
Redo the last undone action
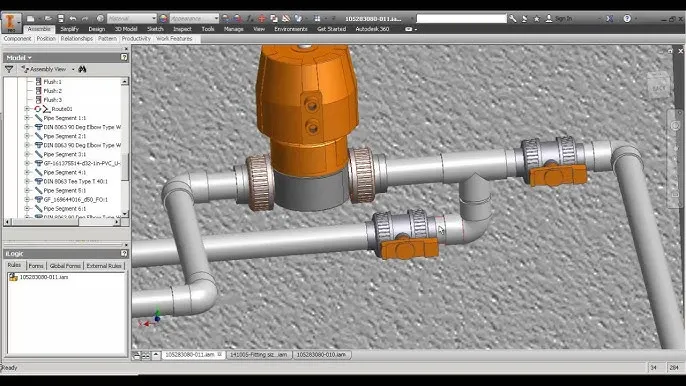point(85,18)
